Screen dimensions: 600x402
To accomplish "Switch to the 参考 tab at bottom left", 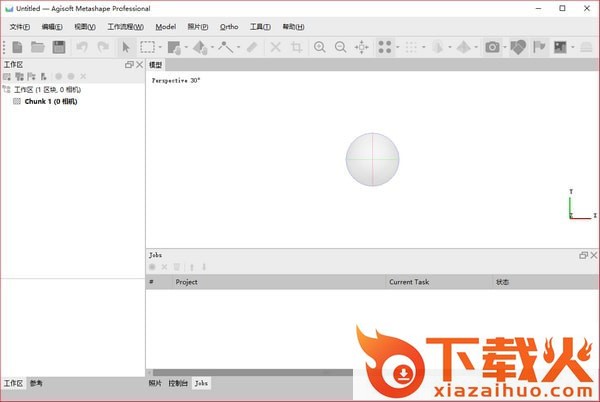I will pyautogui.click(x=36, y=383).
